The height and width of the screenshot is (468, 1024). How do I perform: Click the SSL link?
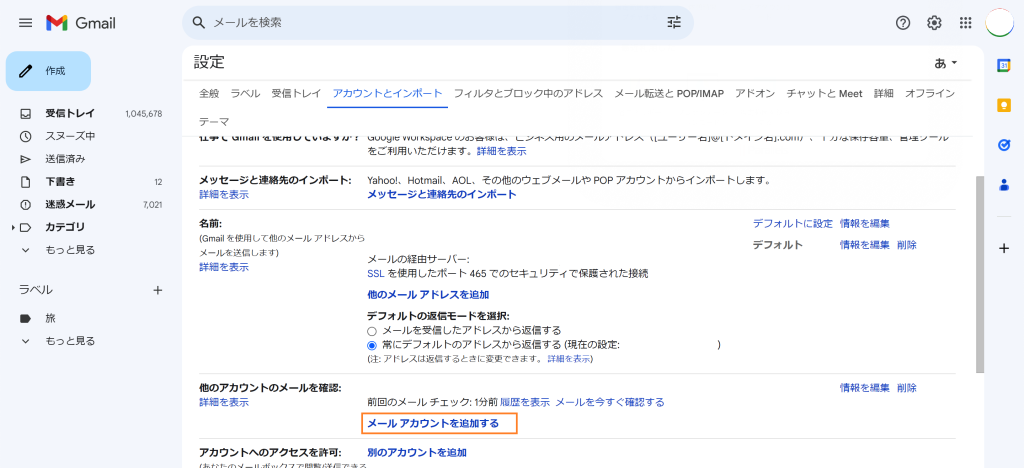click(376, 273)
